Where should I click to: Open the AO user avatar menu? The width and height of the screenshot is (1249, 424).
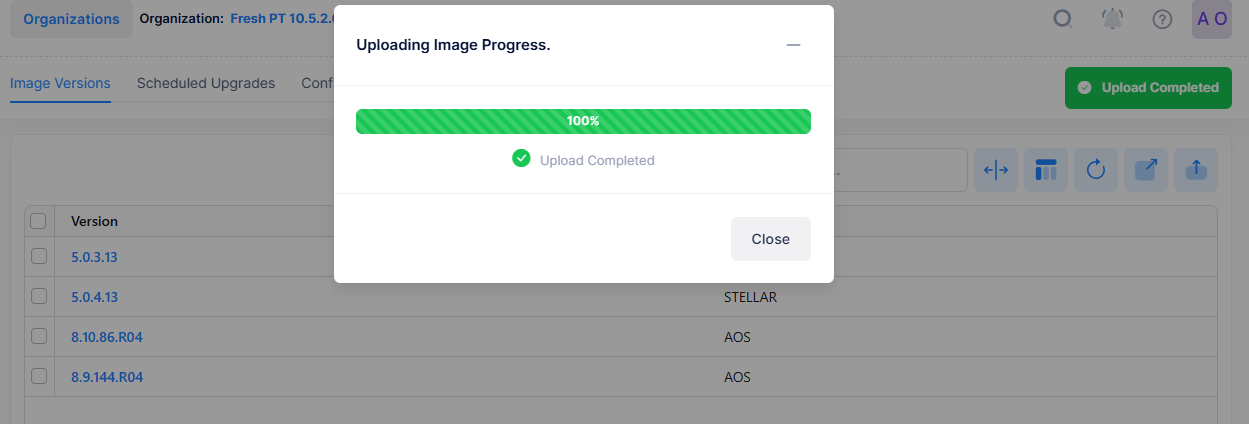coord(1211,19)
